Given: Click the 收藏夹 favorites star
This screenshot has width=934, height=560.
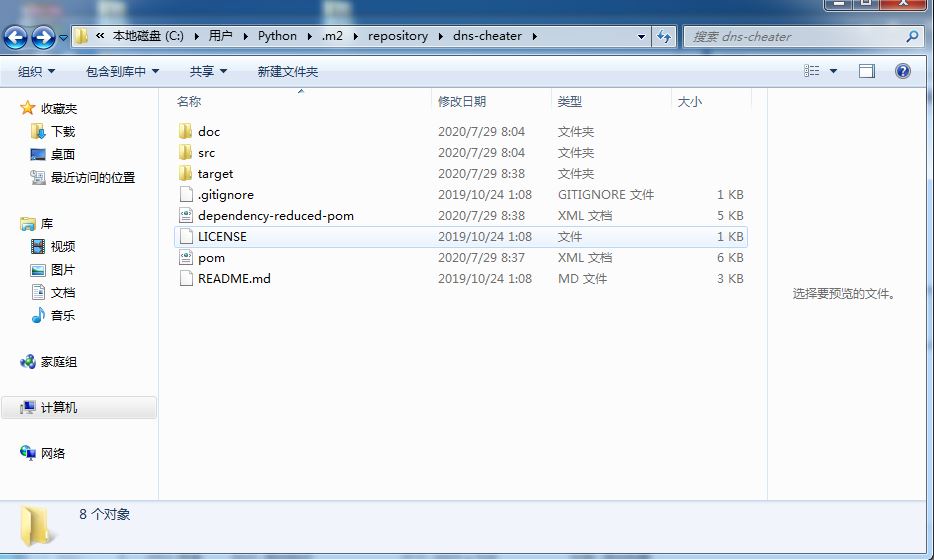Looking at the screenshot, I should [27, 108].
